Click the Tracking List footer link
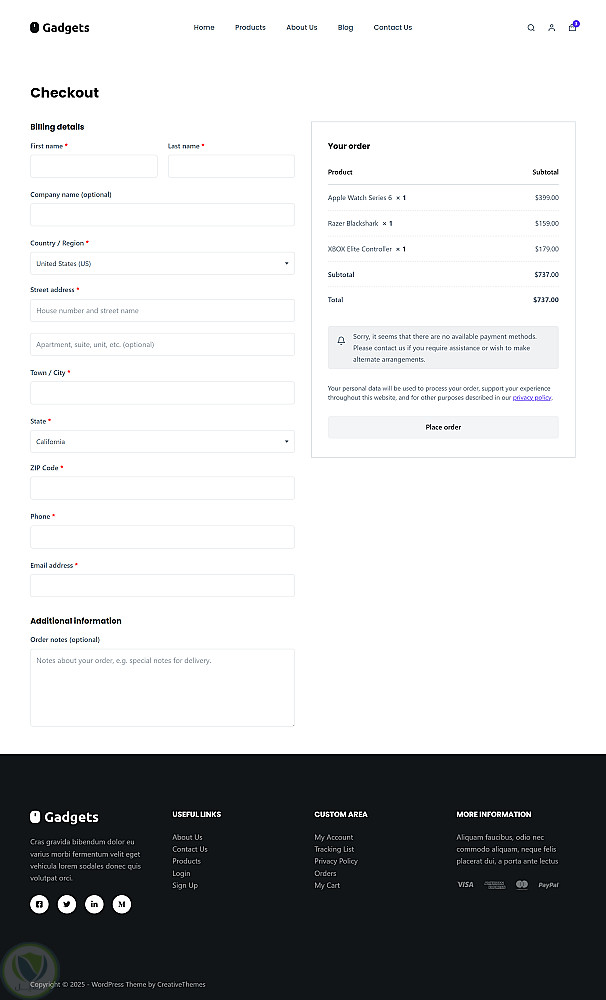The height and width of the screenshot is (1000, 606). [334, 849]
